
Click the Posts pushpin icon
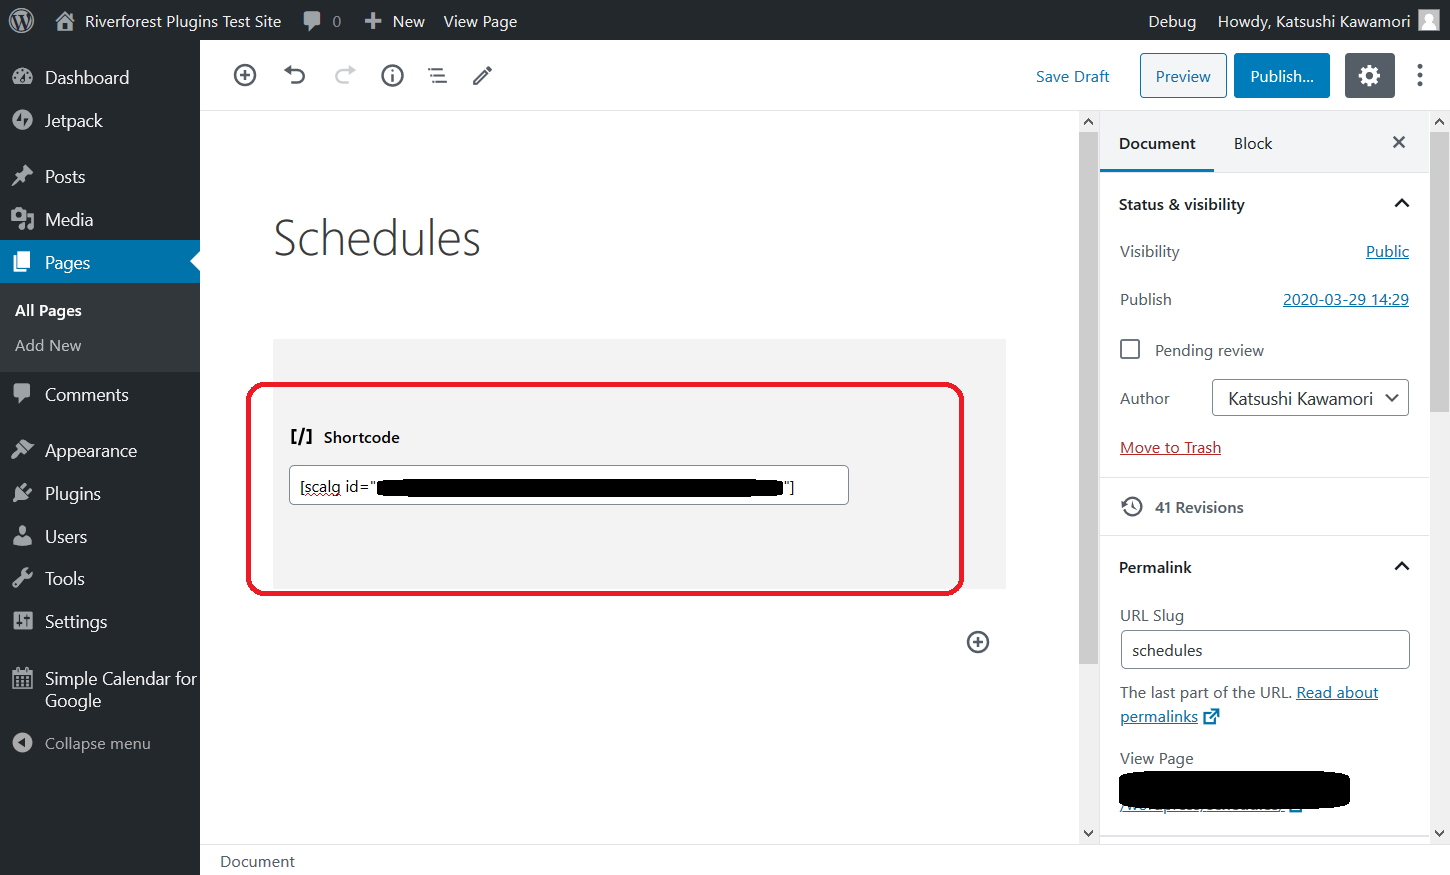pyautogui.click(x=22, y=176)
